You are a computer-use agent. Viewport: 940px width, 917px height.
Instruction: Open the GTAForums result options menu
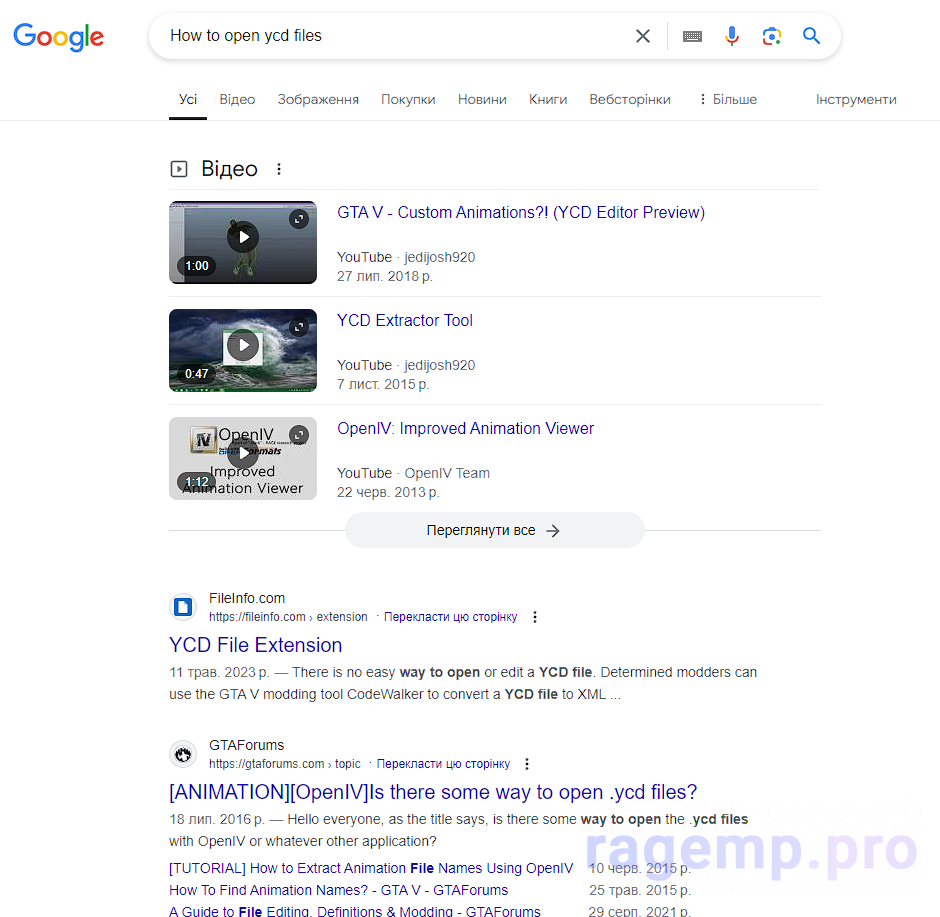527,764
